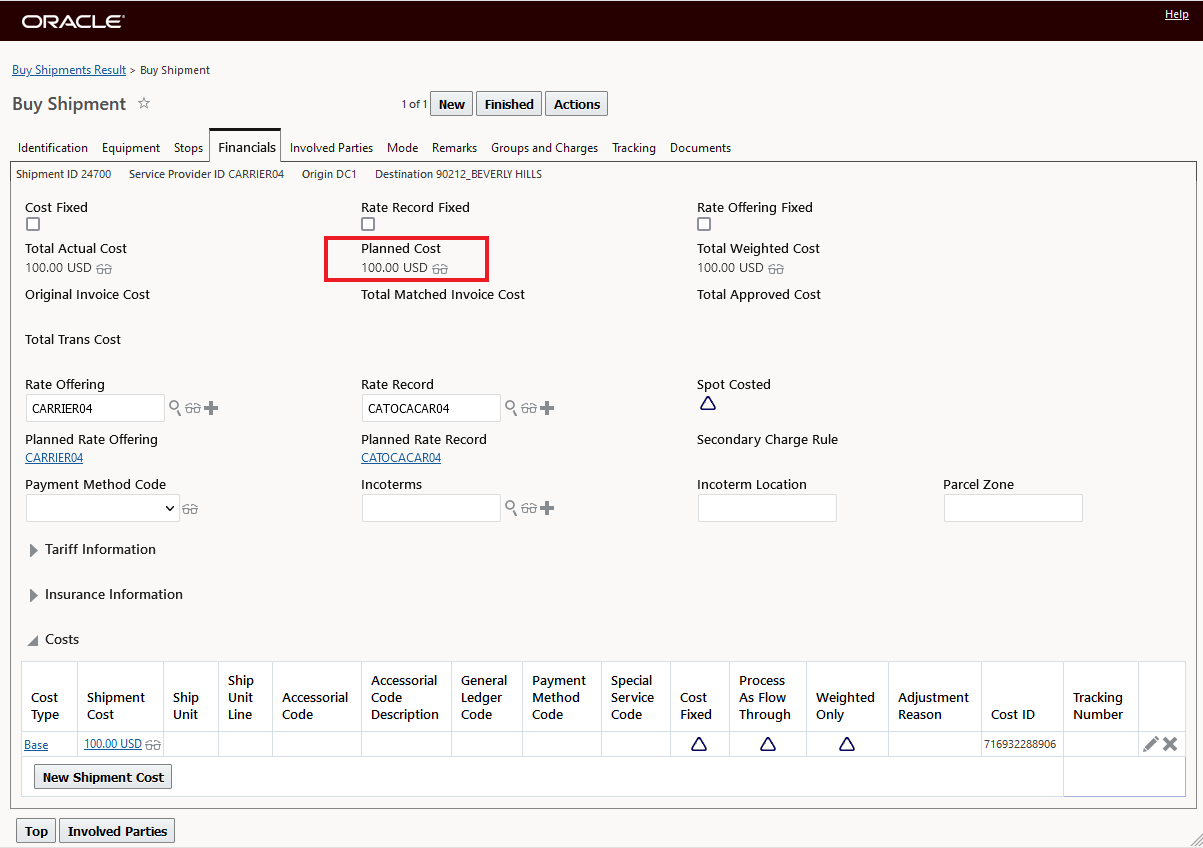Click Cost Fixed triangle in Base row

click(x=698, y=744)
